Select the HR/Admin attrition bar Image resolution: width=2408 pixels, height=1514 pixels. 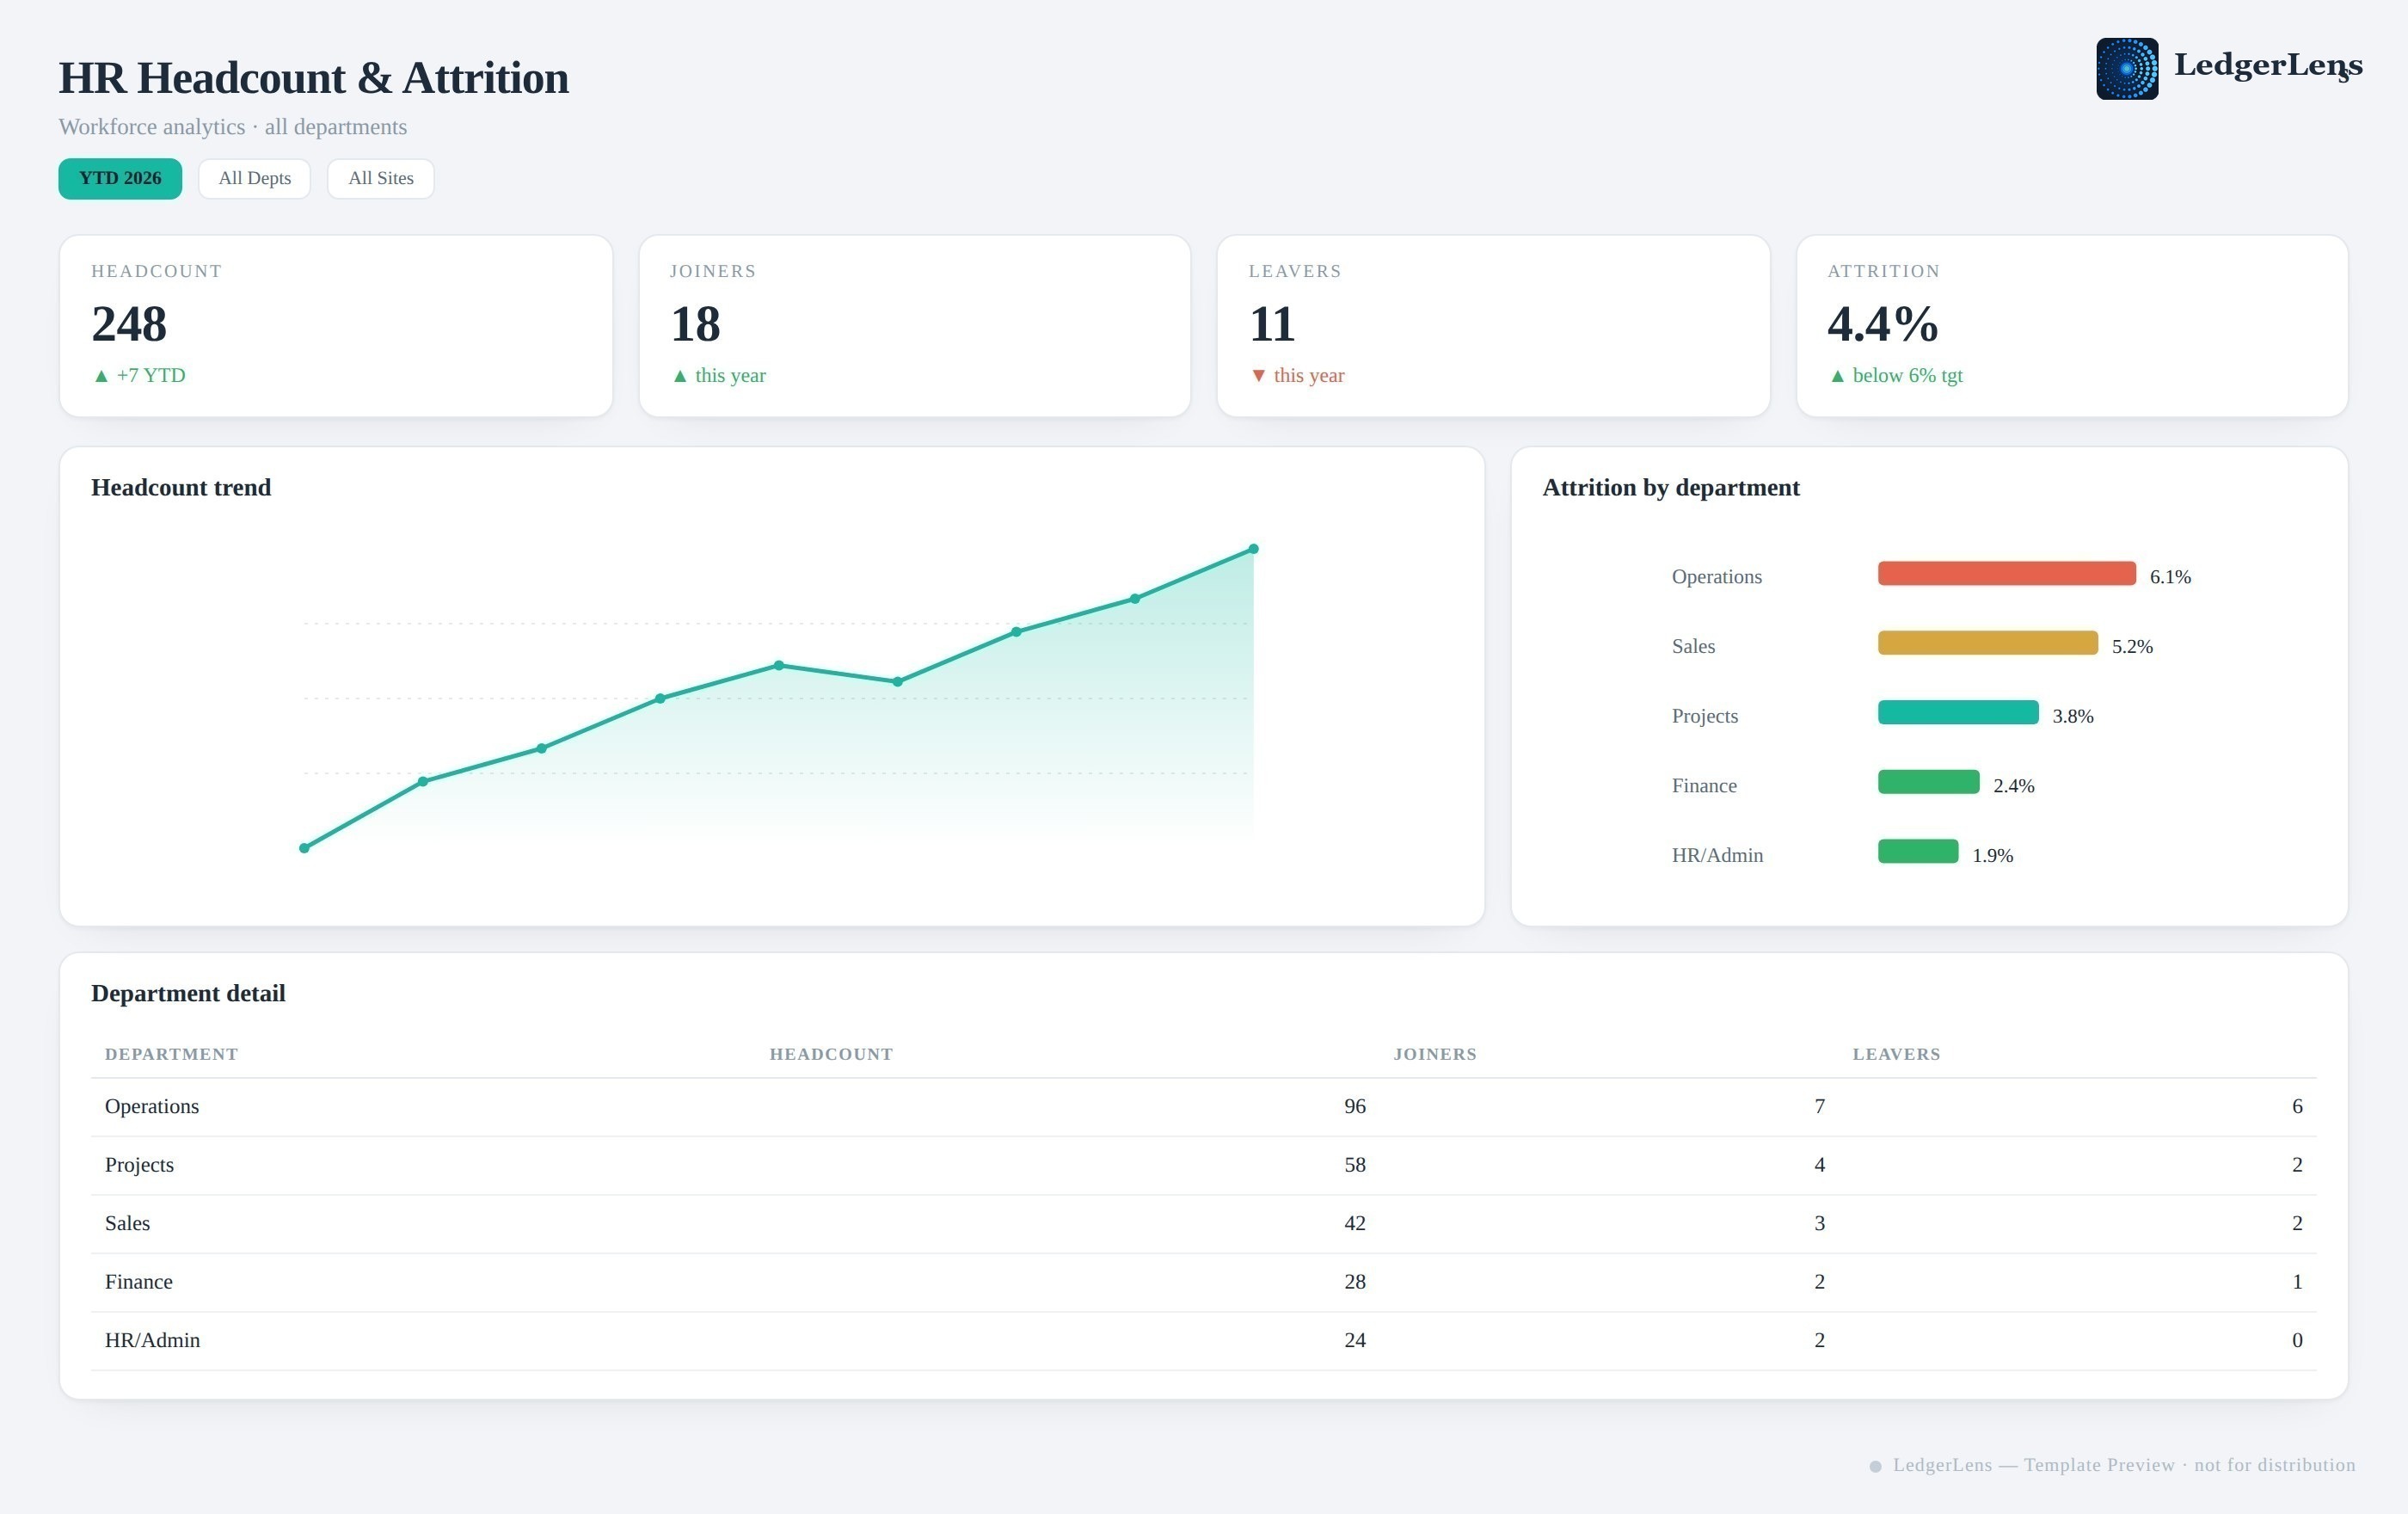(1918, 851)
